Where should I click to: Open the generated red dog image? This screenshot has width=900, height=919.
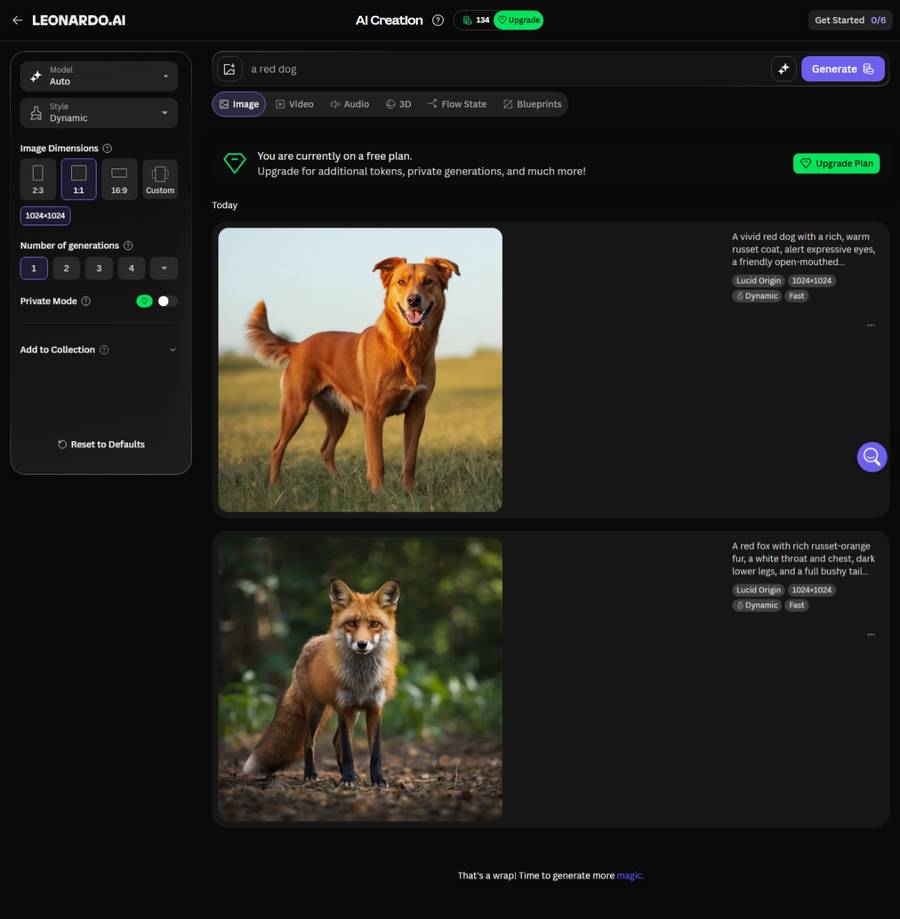[360, 370]
